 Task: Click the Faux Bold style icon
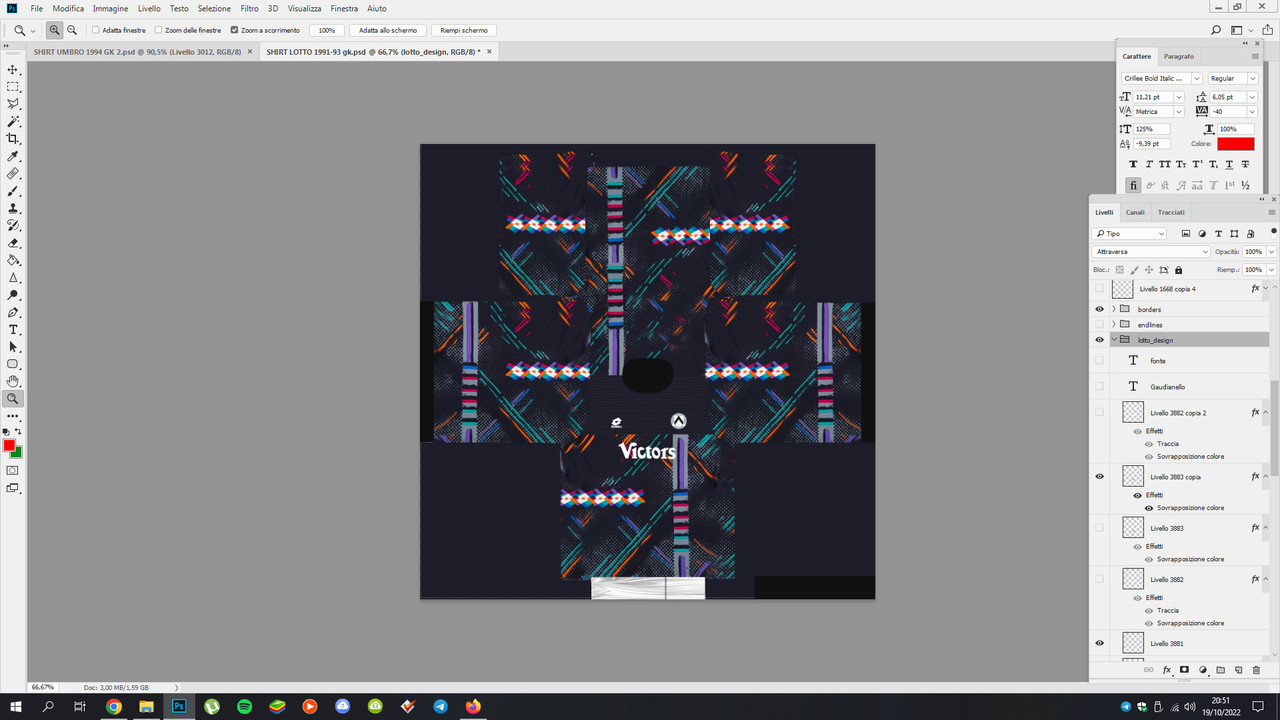point(1133,164)
